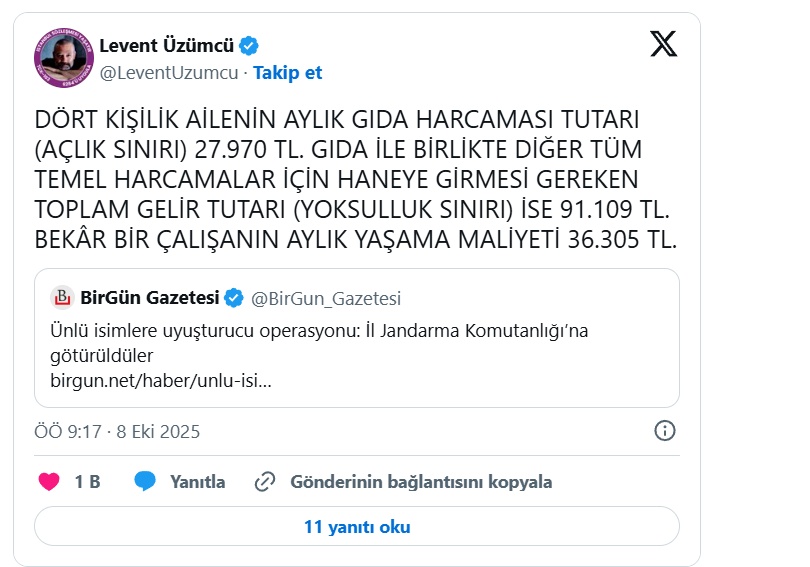The image size is (810, 567).
Task: Select Gönderinin bağlantısını kopyala
Action: (421, 482)
